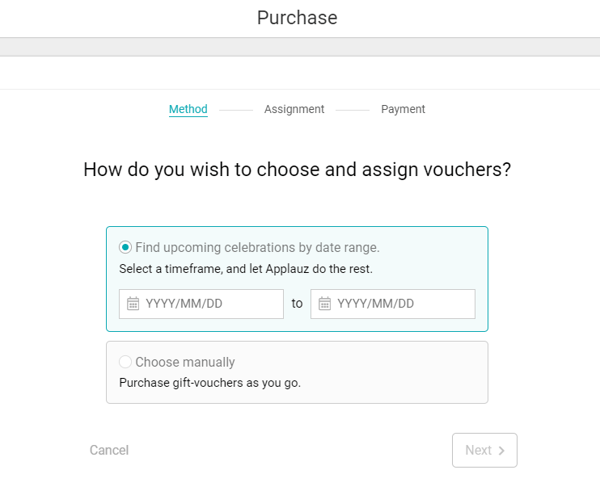Screen dimensions: 600x491
Task: Open the Payment step tab
Action: (403, 109)
